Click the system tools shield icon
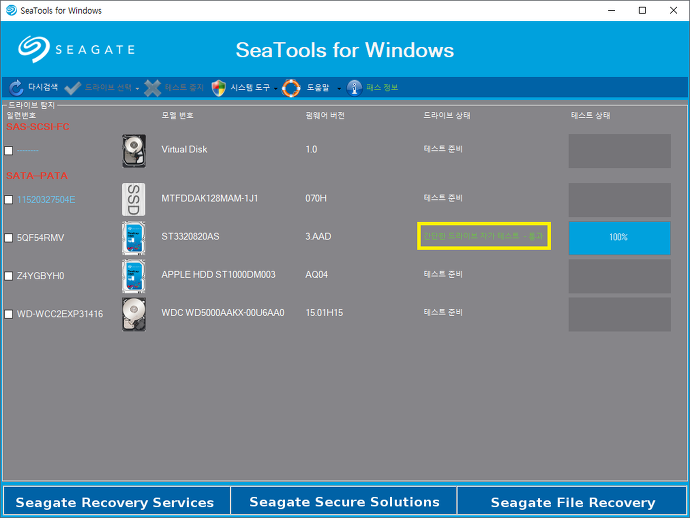The width and height of the screenshot is (690, 518). (219, 88)
